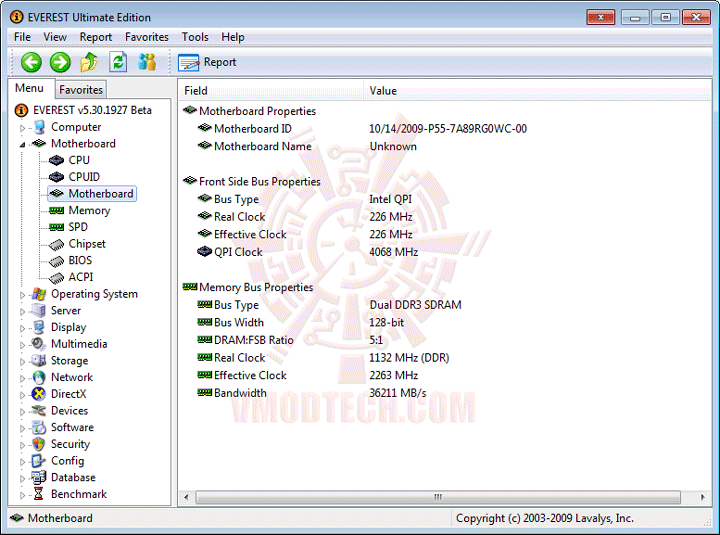Open the View menu
The width and height of the screenshot is (720, 535).
pos(55,37)
